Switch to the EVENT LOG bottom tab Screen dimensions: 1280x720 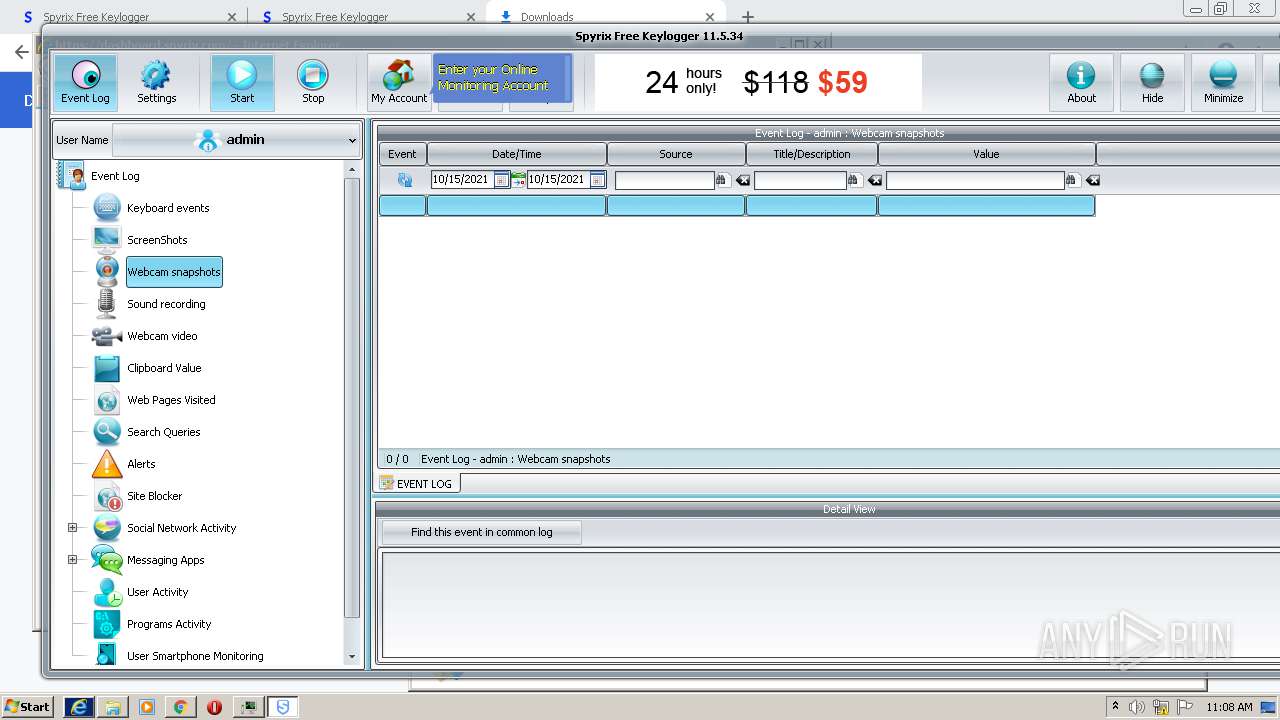(x=417, y=484)
